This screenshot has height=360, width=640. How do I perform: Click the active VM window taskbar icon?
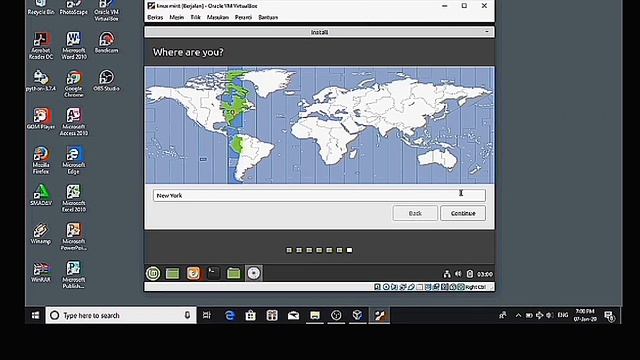pos(379,315)
